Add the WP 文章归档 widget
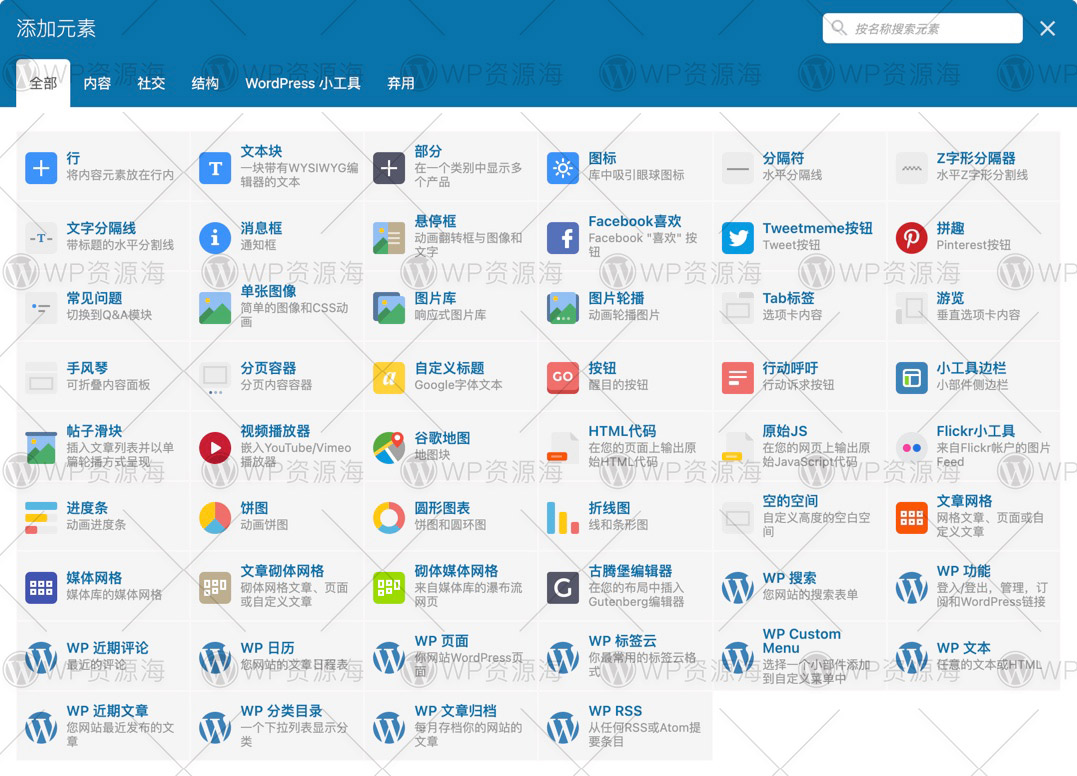The image size is (1077, 776). pos(451,727)
